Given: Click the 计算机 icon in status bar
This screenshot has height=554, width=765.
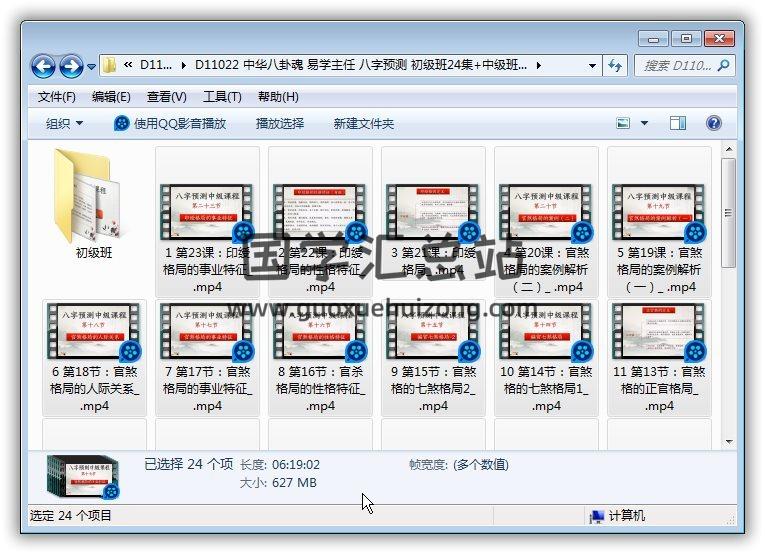Looking at the screenshot, I should pos(597,516).
